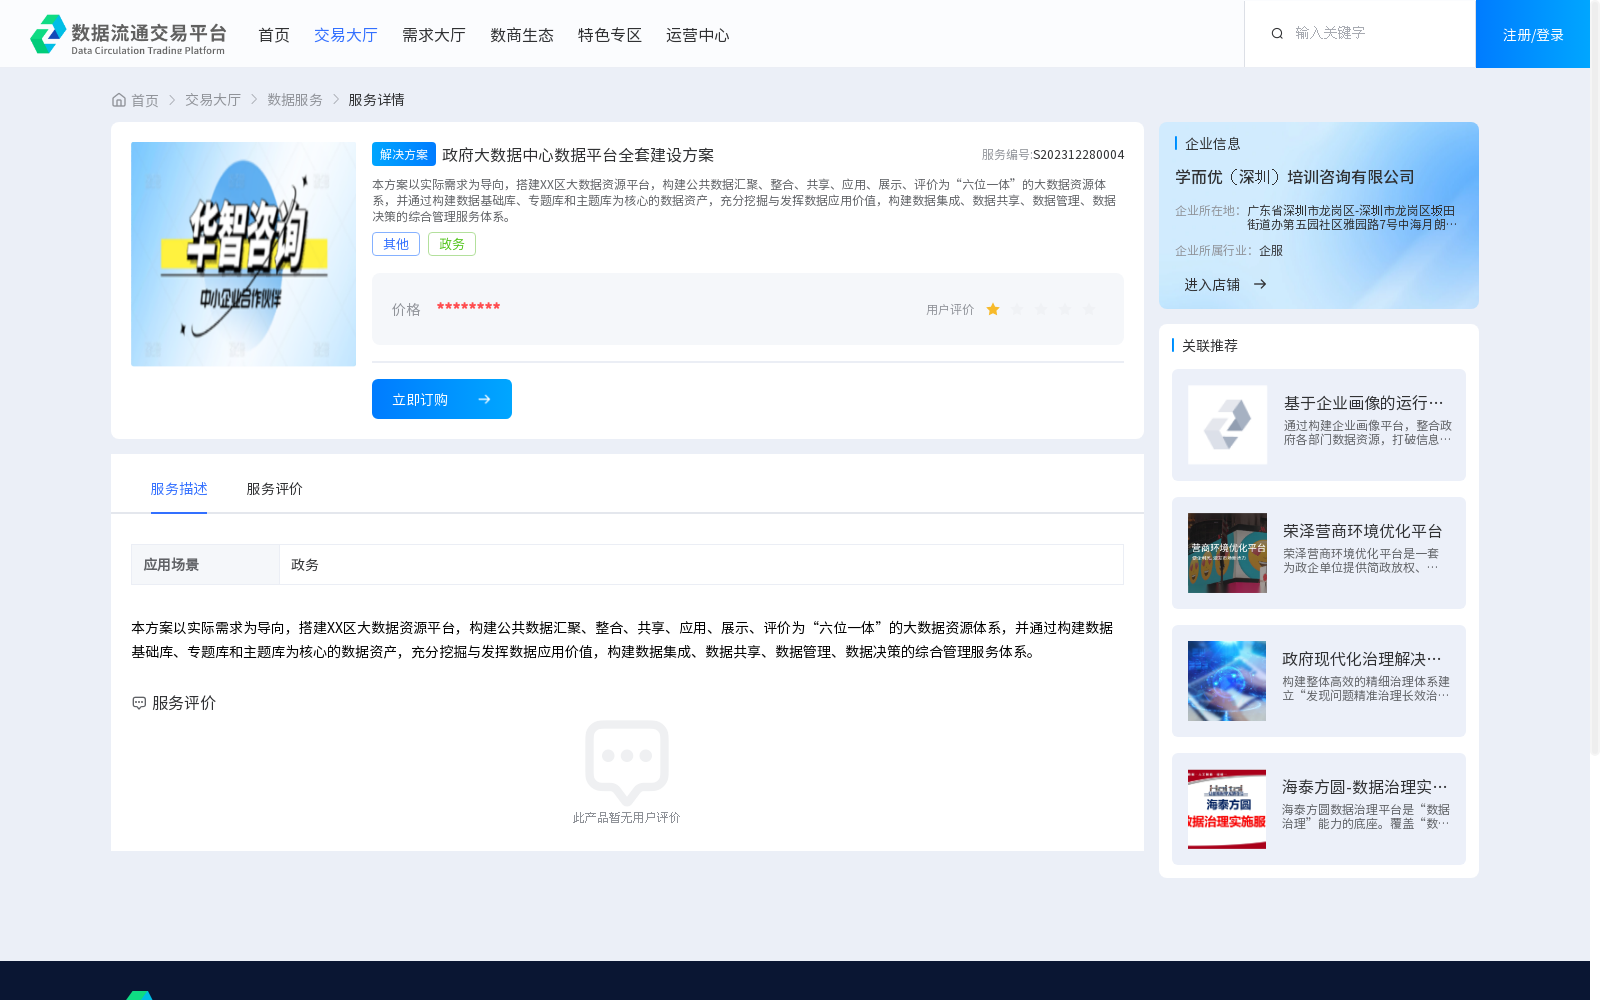Screen dimensions: 1600x1000
Task: Click the 应用场景 table header cell
Action: click(205, 565)
